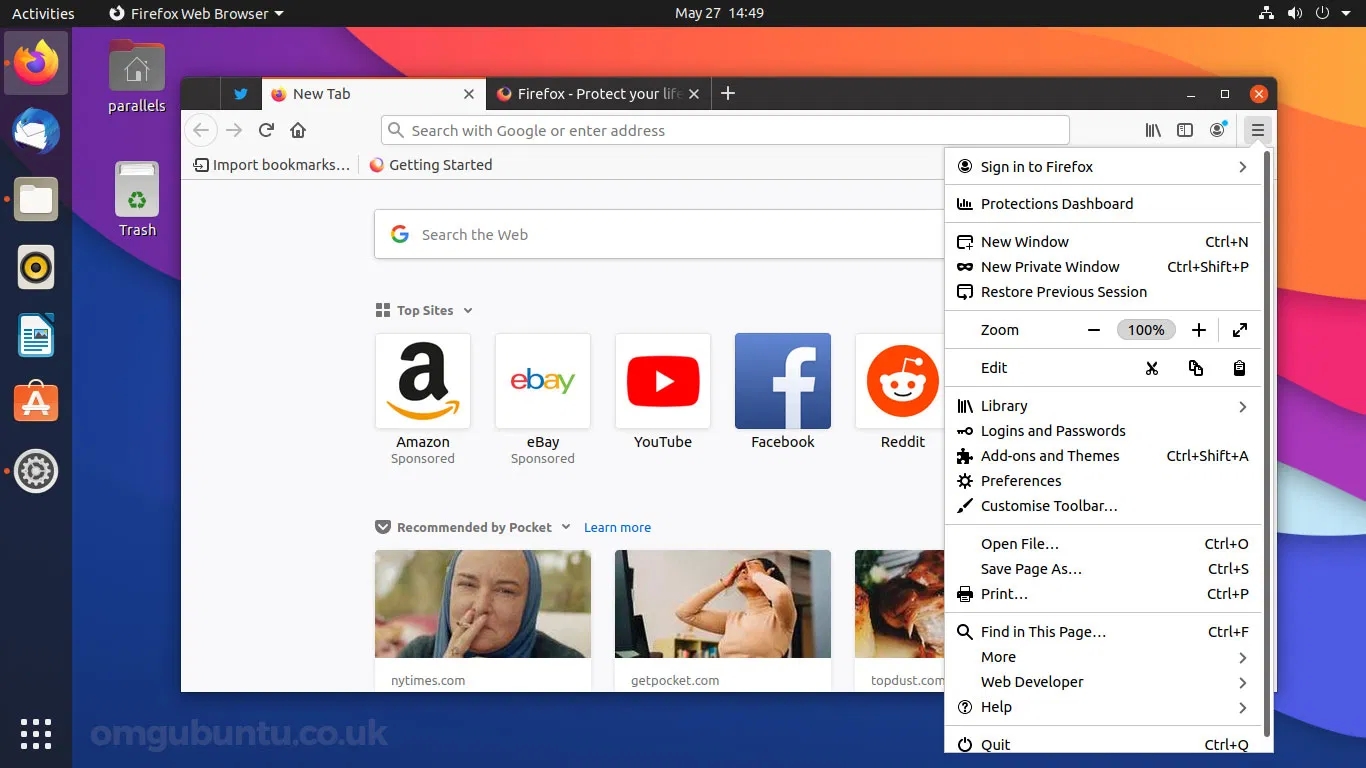Switch to the pinned Twitter tab

point(241,94)
